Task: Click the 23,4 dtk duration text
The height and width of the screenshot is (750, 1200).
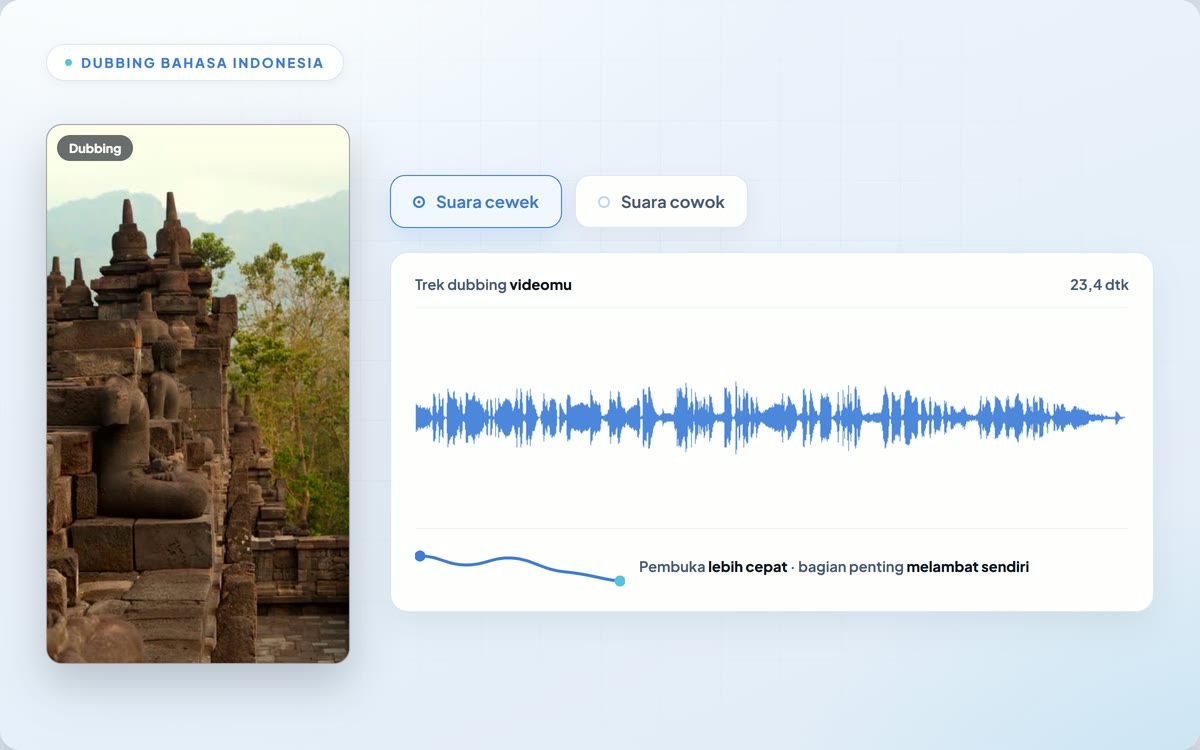Action: click(x=1099, y=285)
